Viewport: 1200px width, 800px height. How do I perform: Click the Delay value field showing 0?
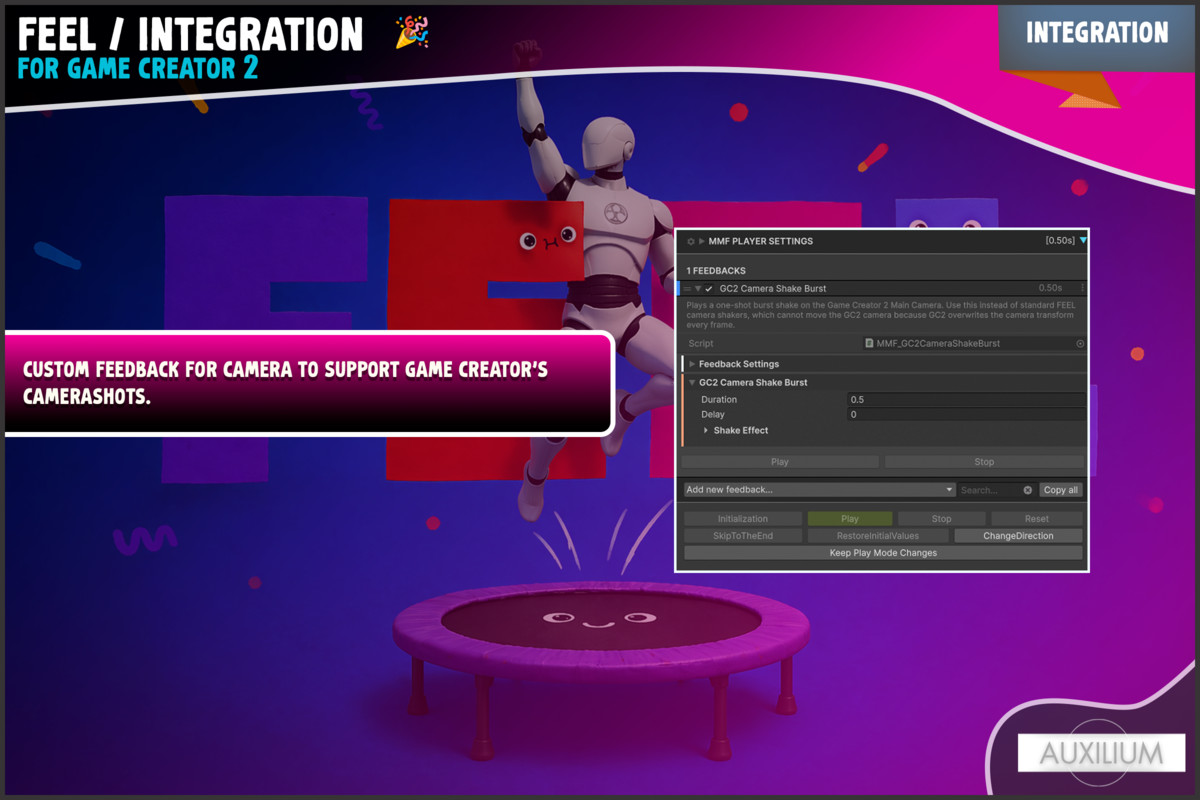(x=966, y=414)
